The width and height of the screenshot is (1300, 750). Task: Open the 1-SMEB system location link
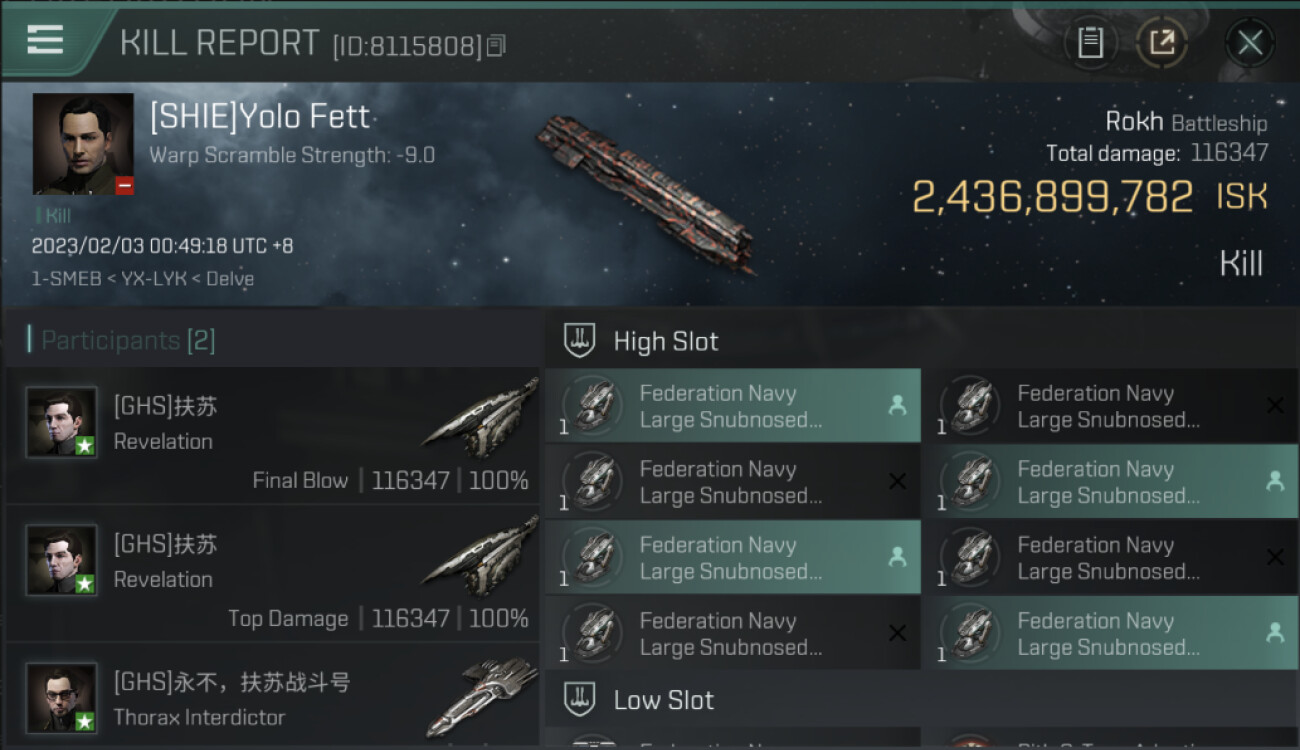[64, 279]
